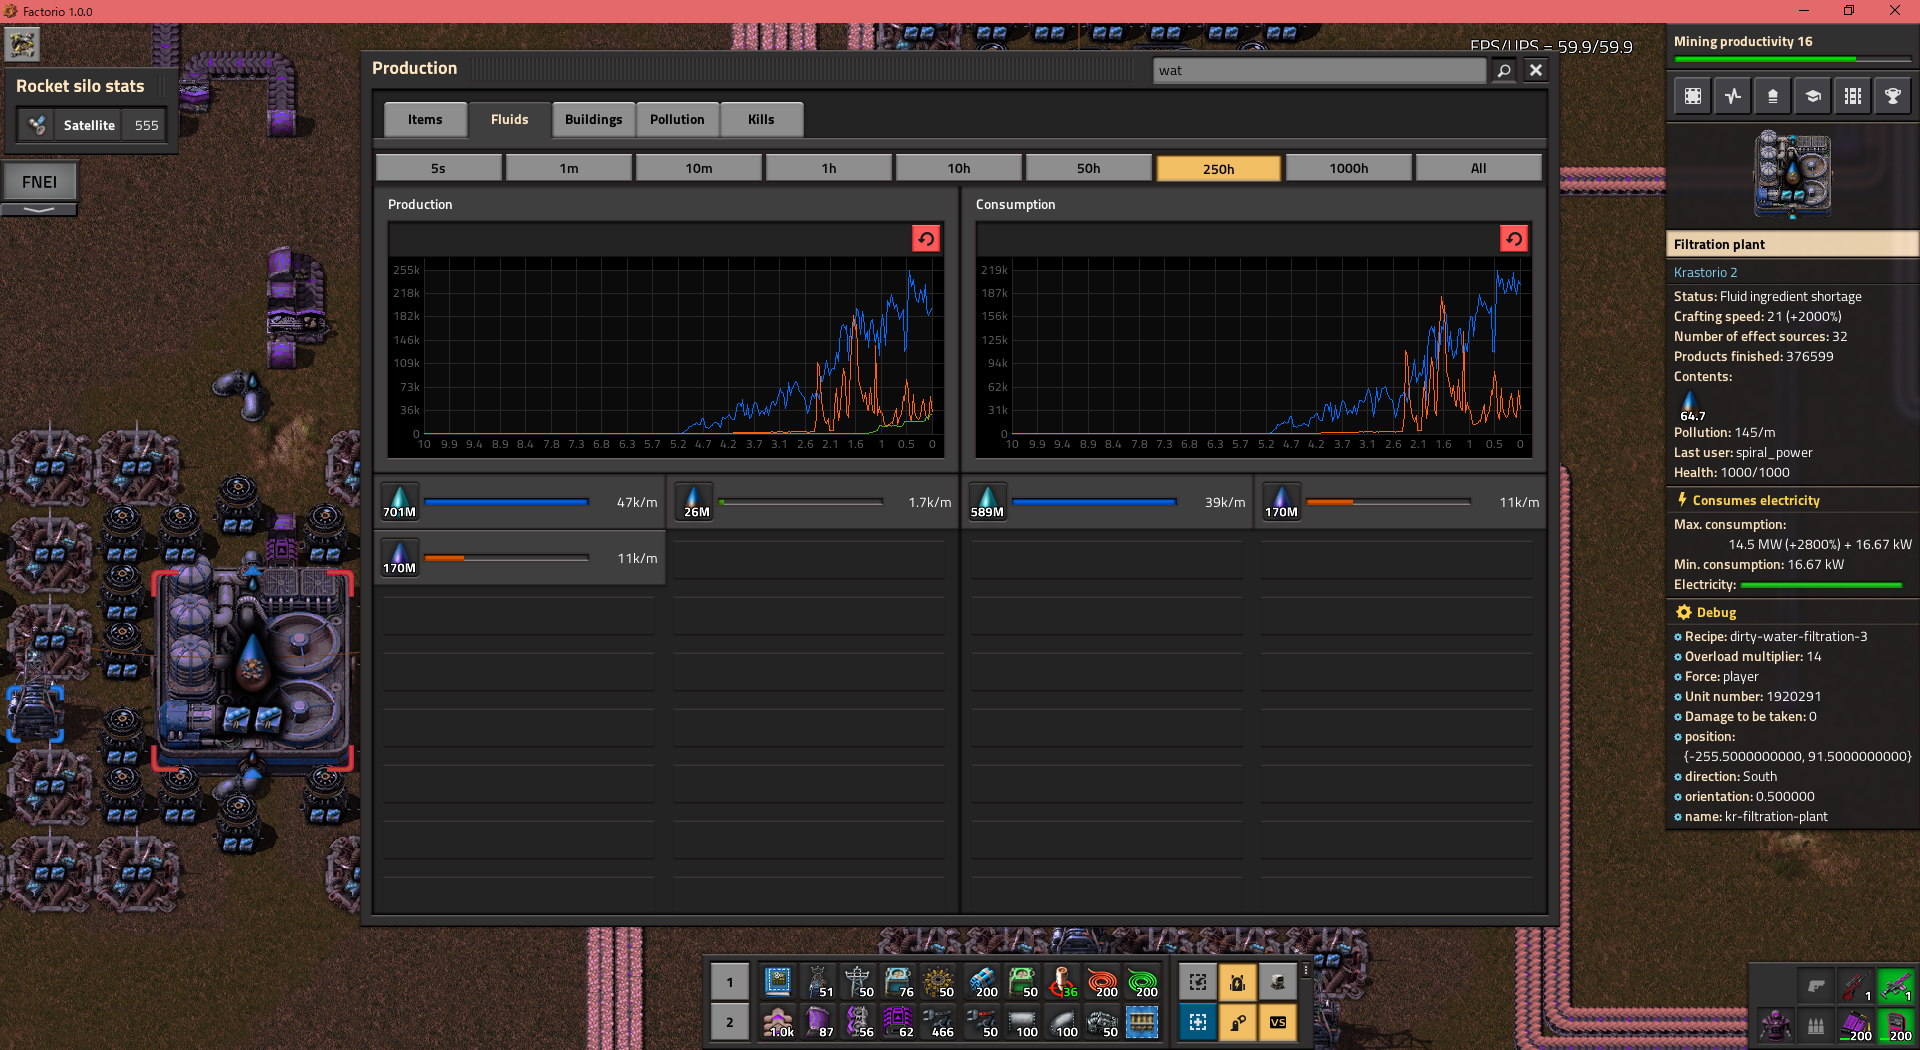The image size is (1920, 1050).
Task: Open the logistic networks button
Action: [x=1773, y=96]
